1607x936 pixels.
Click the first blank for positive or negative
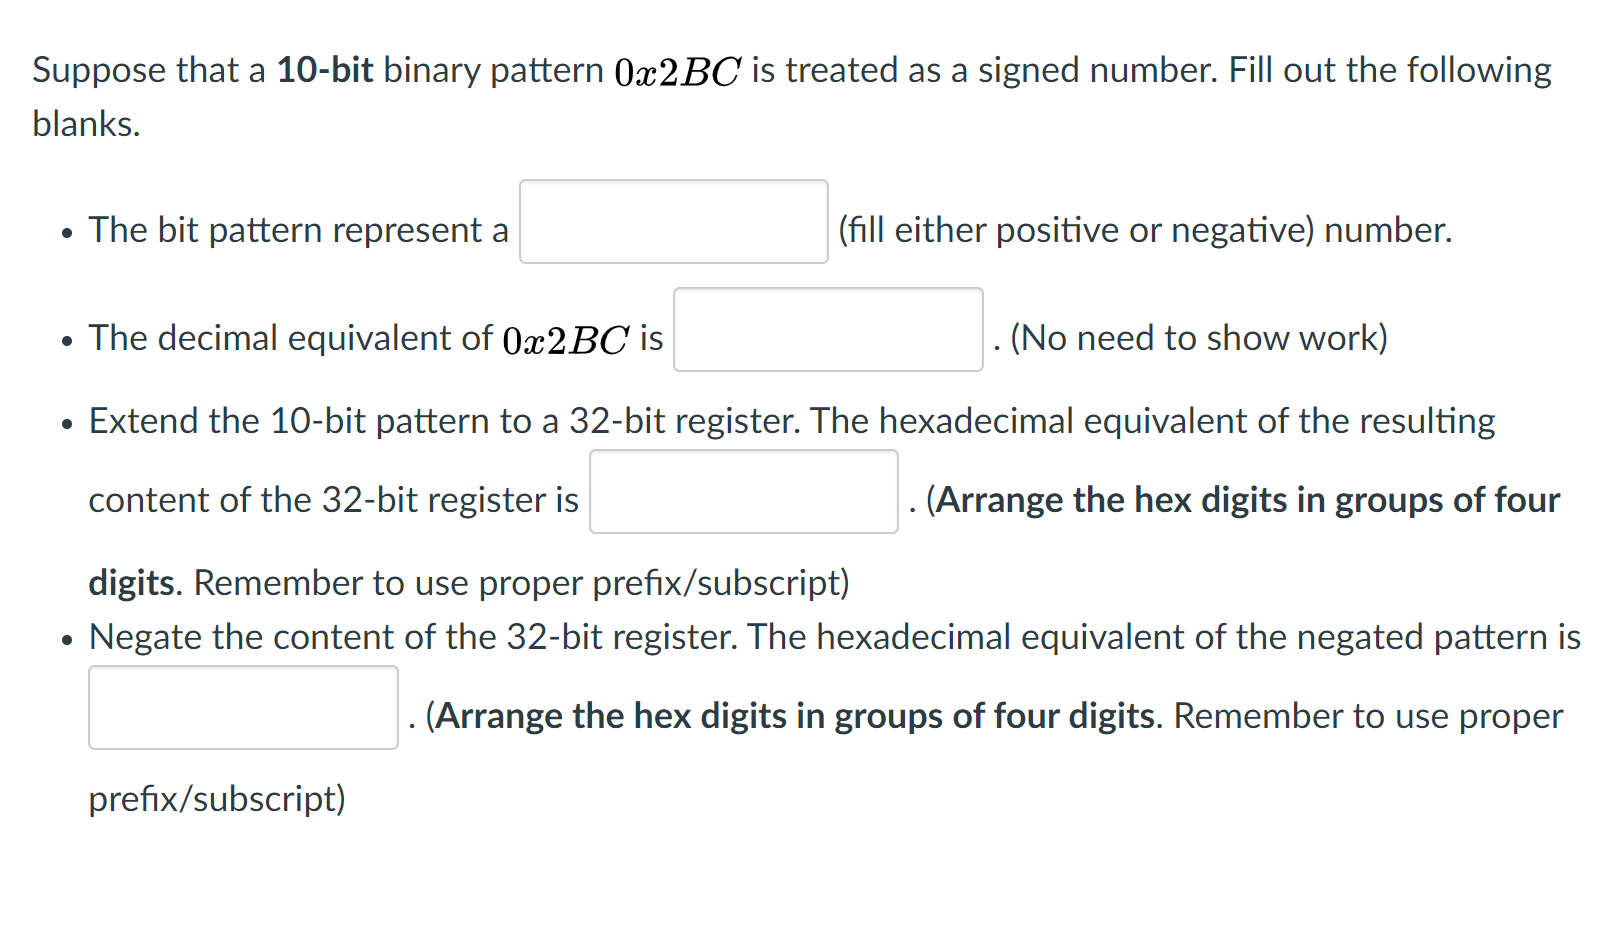[x=672, y=220]
